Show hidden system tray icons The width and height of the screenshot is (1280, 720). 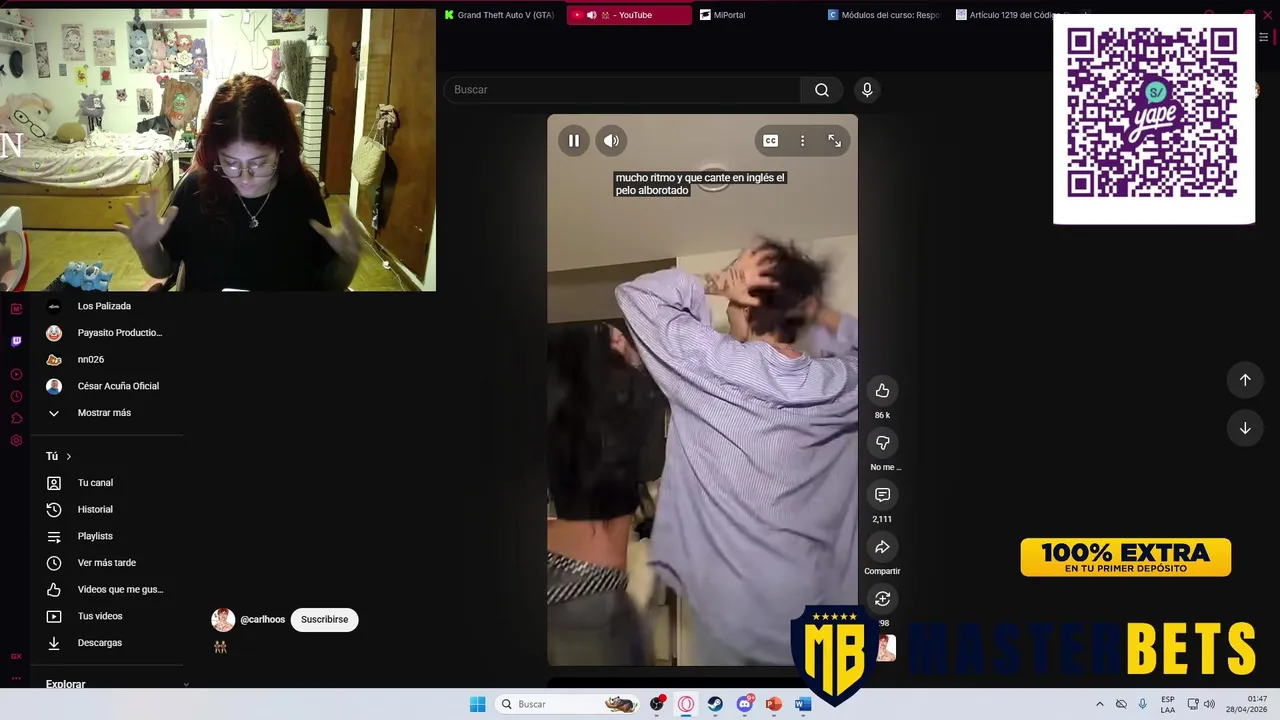click(1100, 704)
